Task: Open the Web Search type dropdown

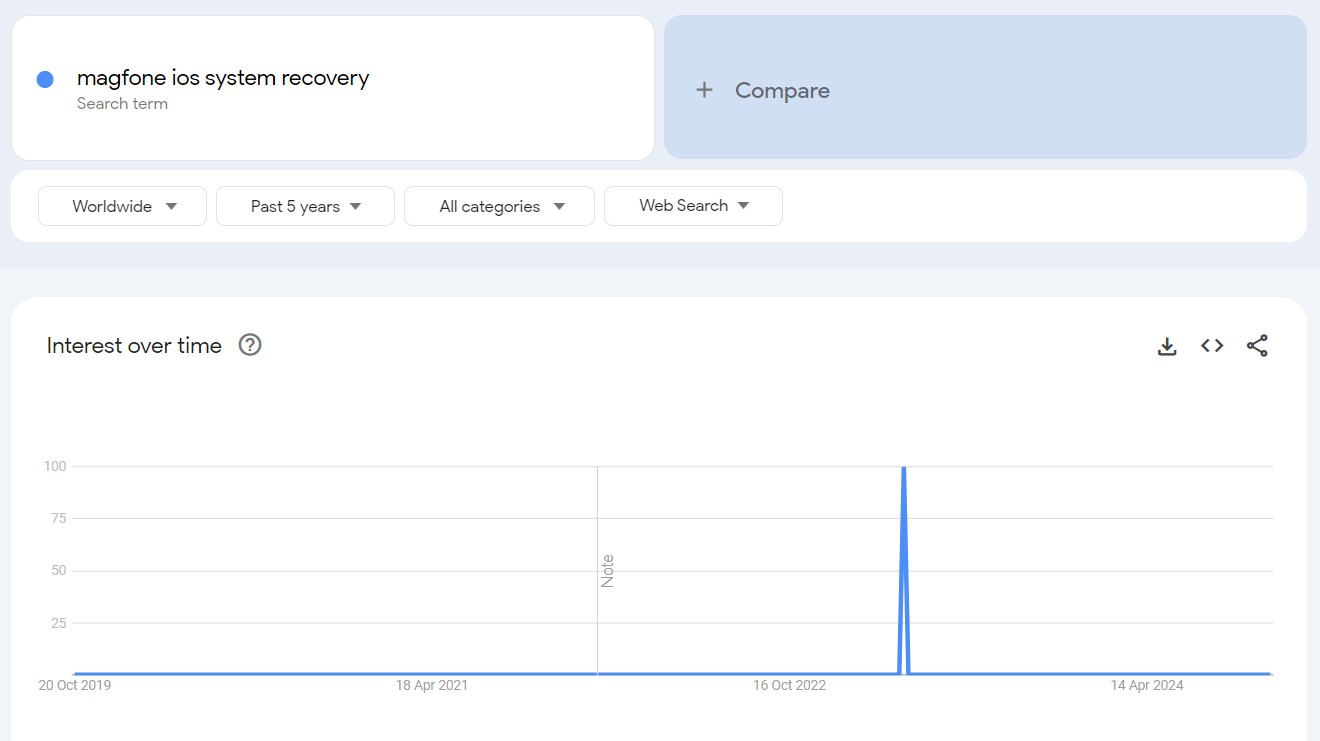Action: click(693, 206)
